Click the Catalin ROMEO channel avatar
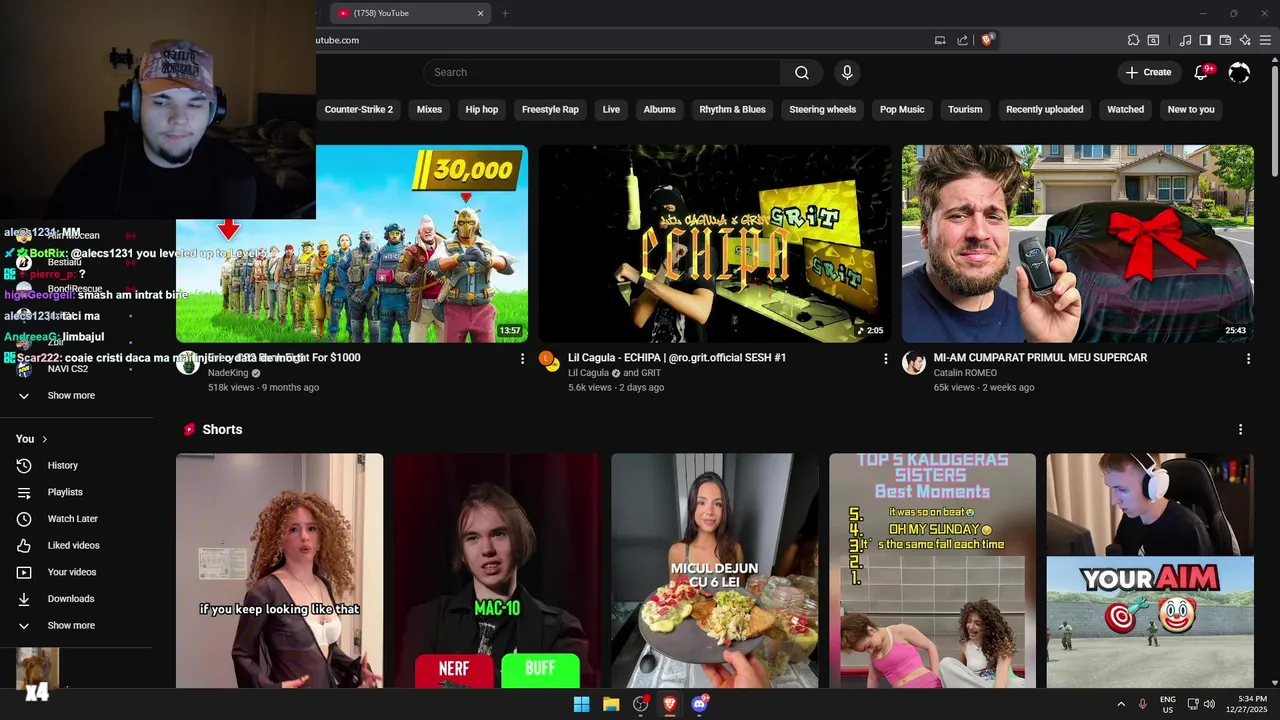Viewport: 1280px width, 720px height. [914, 363]
